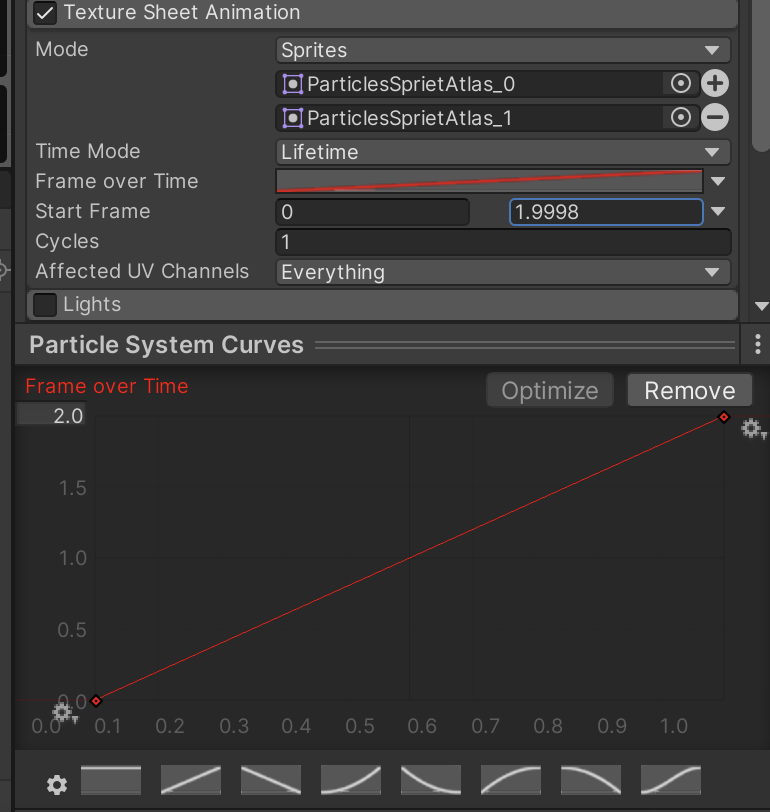770x812 pixels.
Task: Open the Mode dropdown showing Sprites
Action: (x=503, y=50)
